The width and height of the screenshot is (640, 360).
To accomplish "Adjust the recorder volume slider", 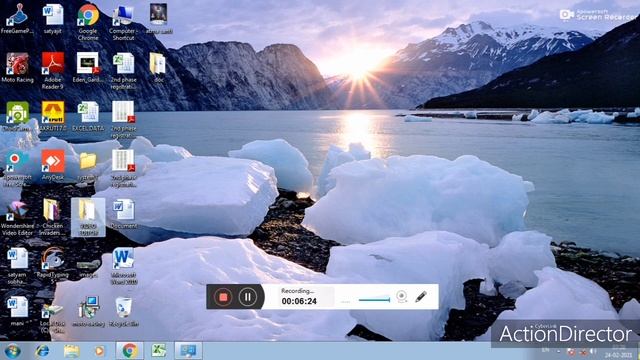I will (374, 300).
